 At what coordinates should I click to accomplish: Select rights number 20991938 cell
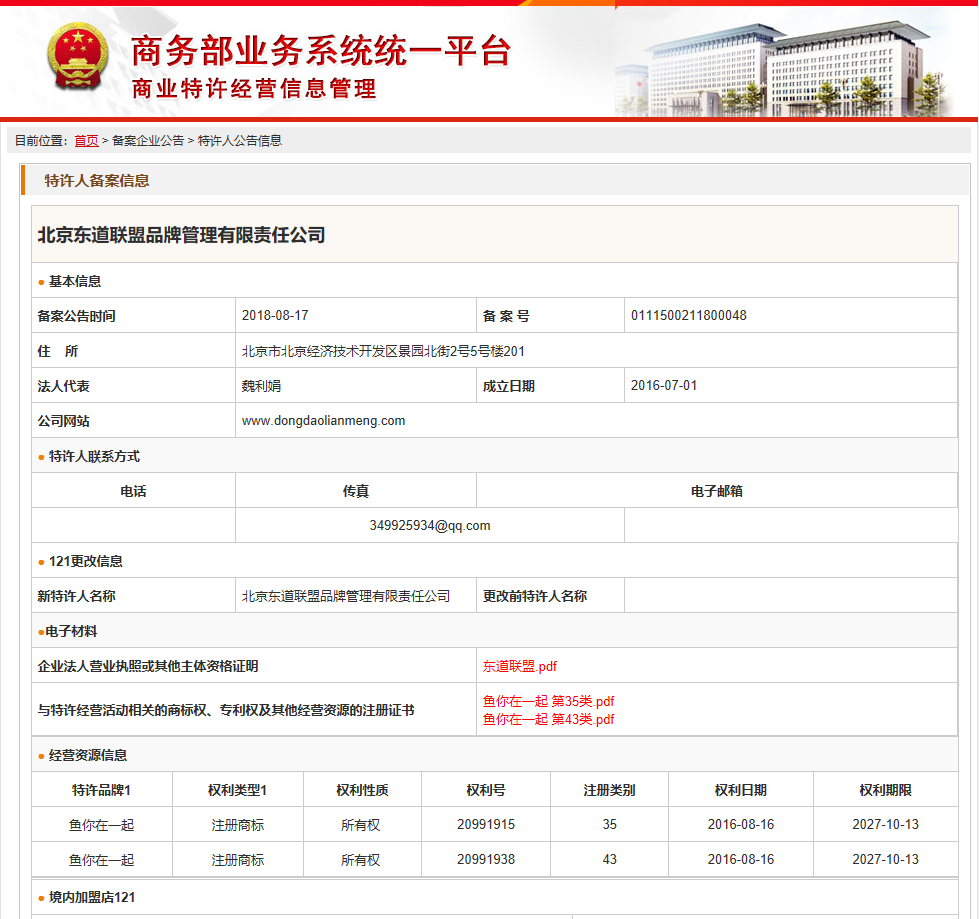tap(486, 859)
